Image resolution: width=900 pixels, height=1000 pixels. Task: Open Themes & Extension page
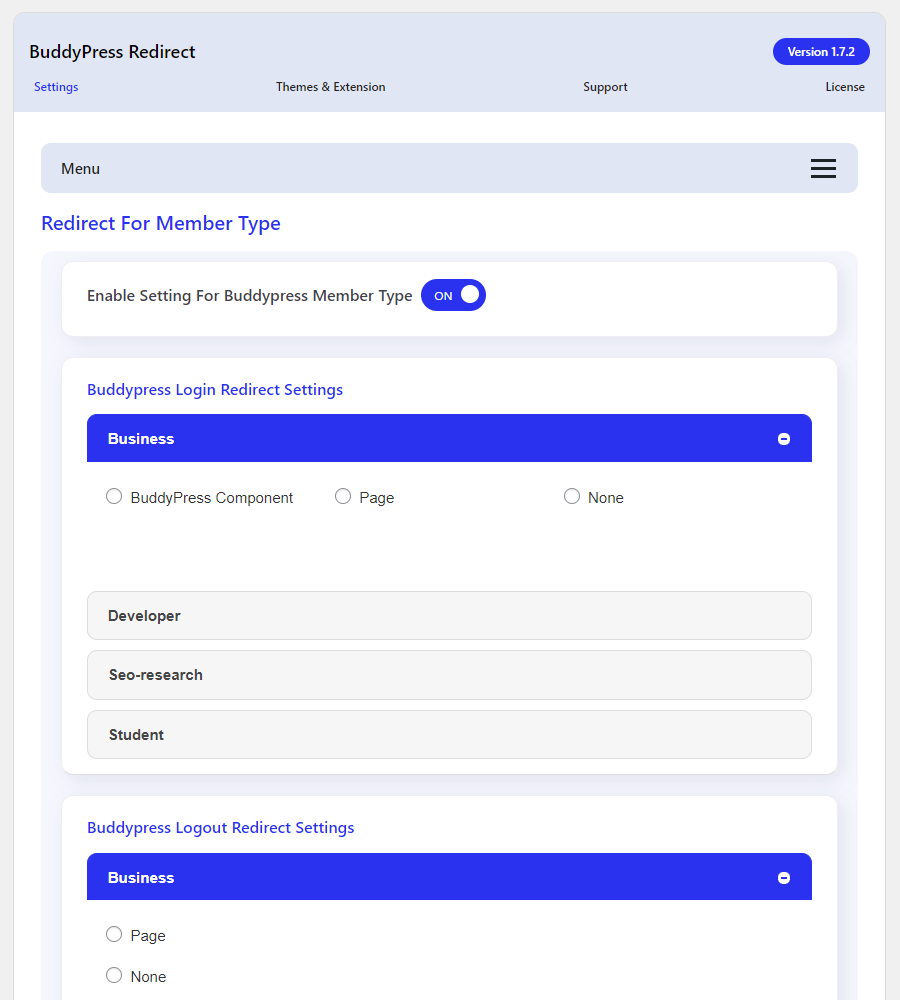coord(330,87)
